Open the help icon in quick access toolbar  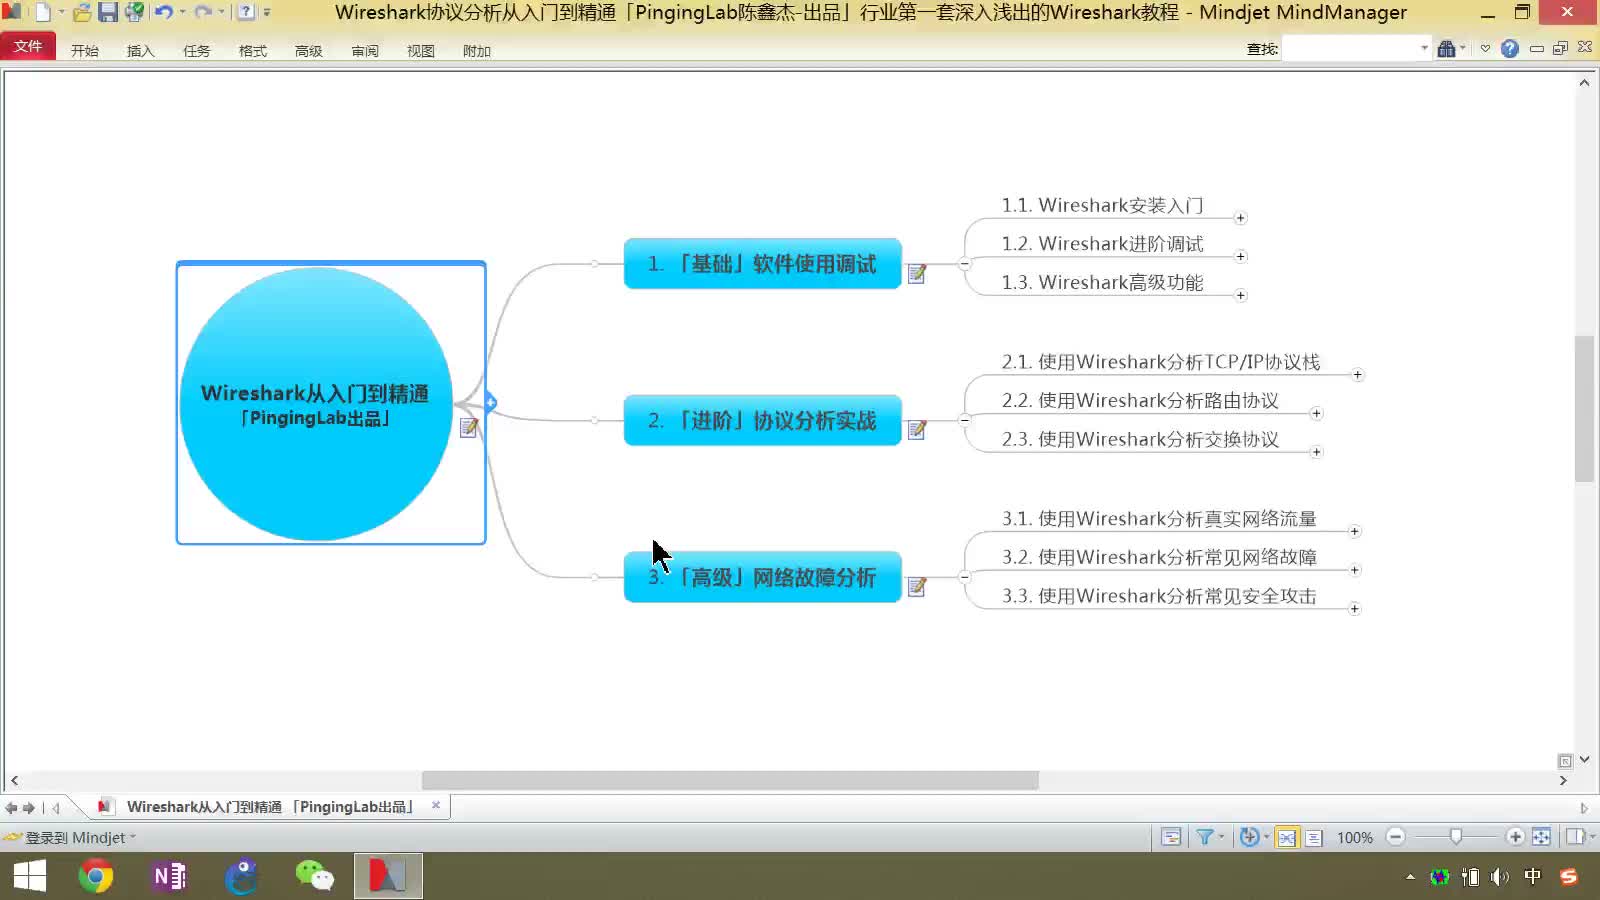pyautogui.click(x=245, y=13)
